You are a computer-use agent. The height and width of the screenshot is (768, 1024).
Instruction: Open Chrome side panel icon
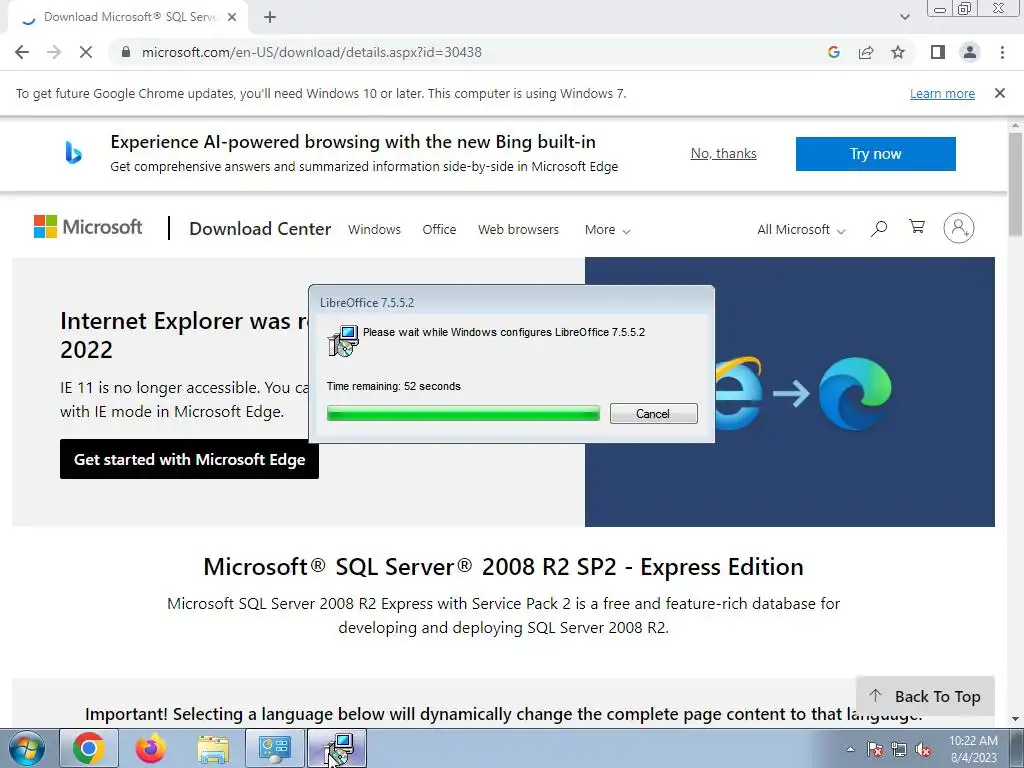click(x=938, y=52)
